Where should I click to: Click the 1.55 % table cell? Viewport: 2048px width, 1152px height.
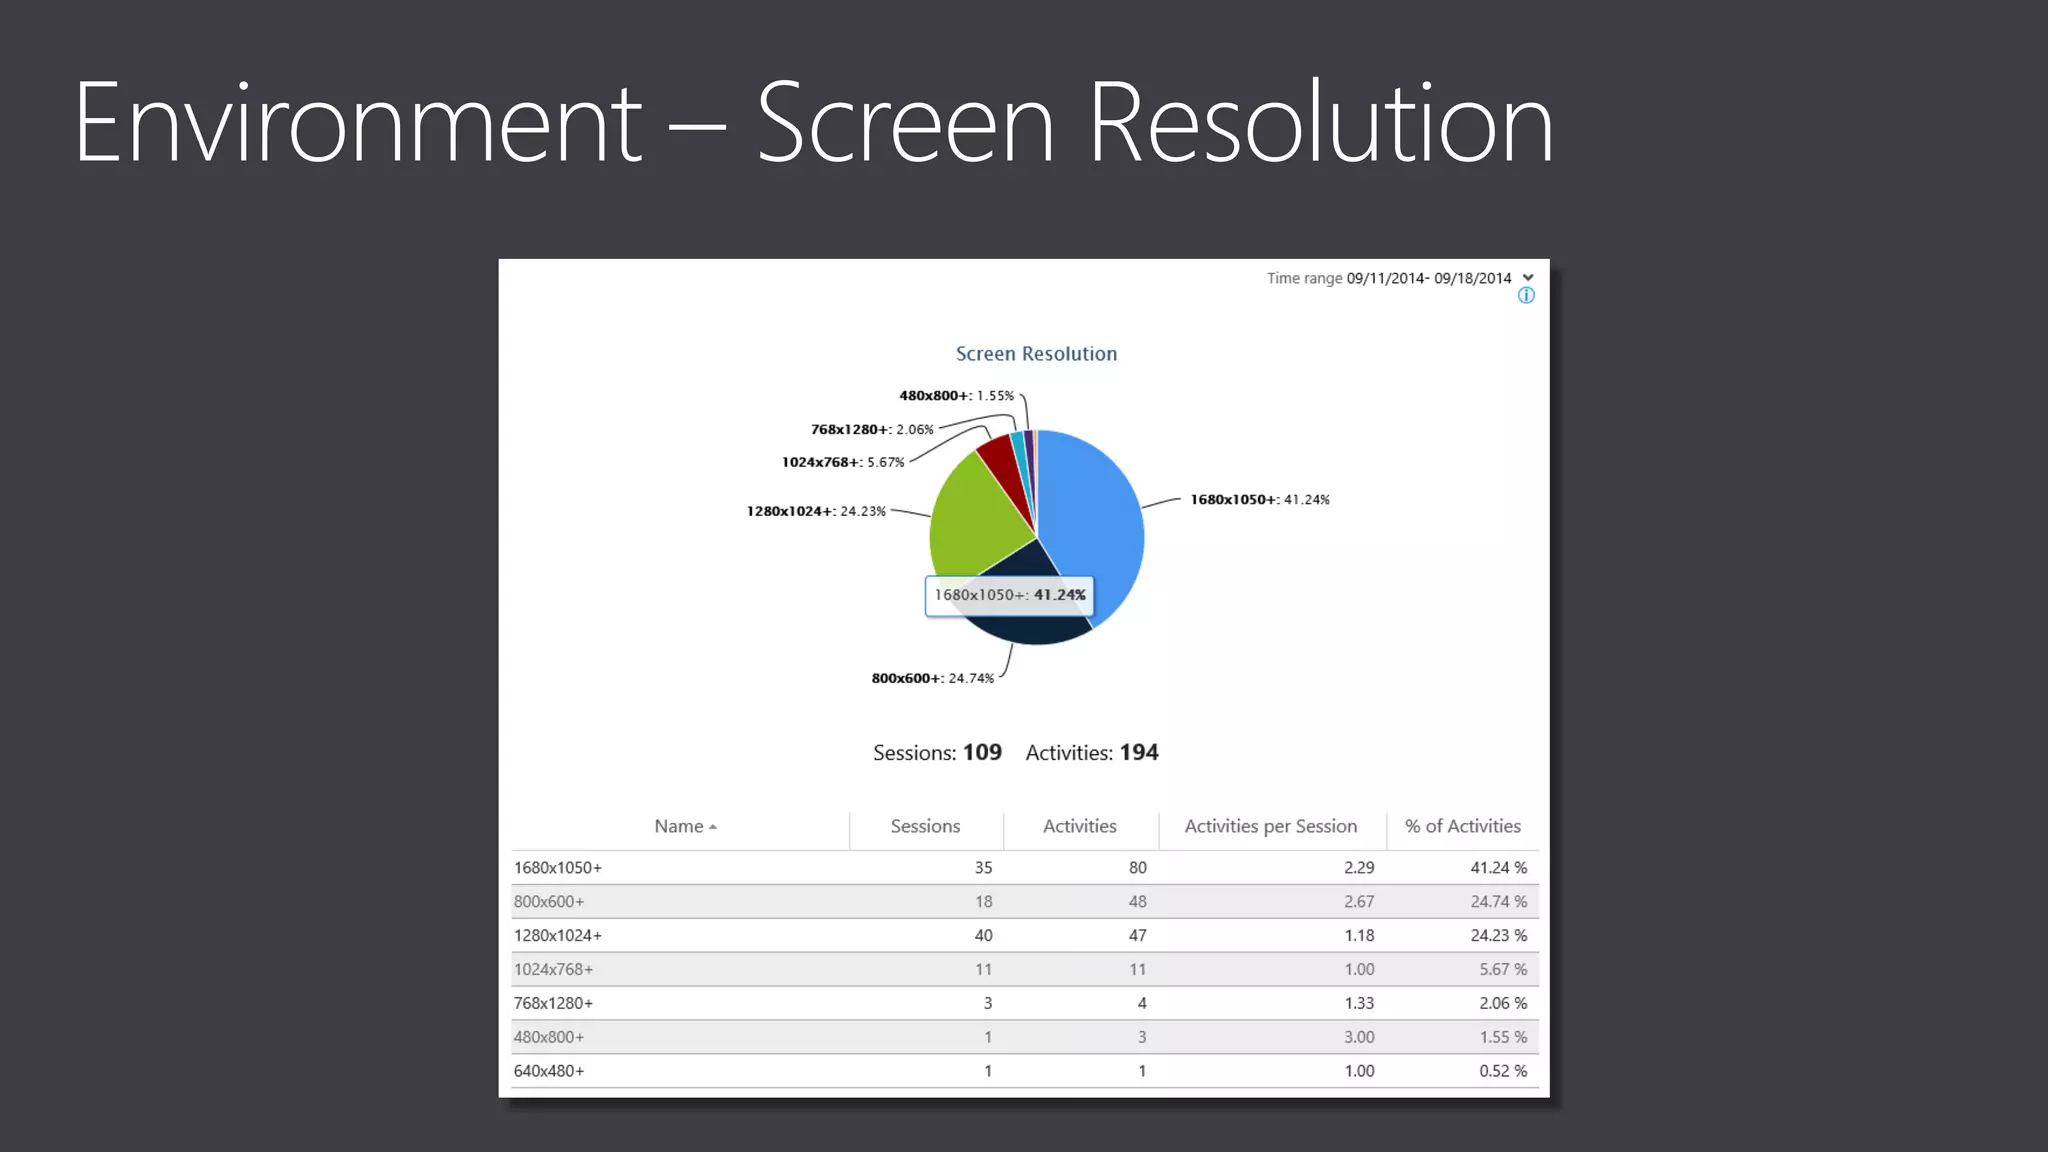point(1503,1037)
